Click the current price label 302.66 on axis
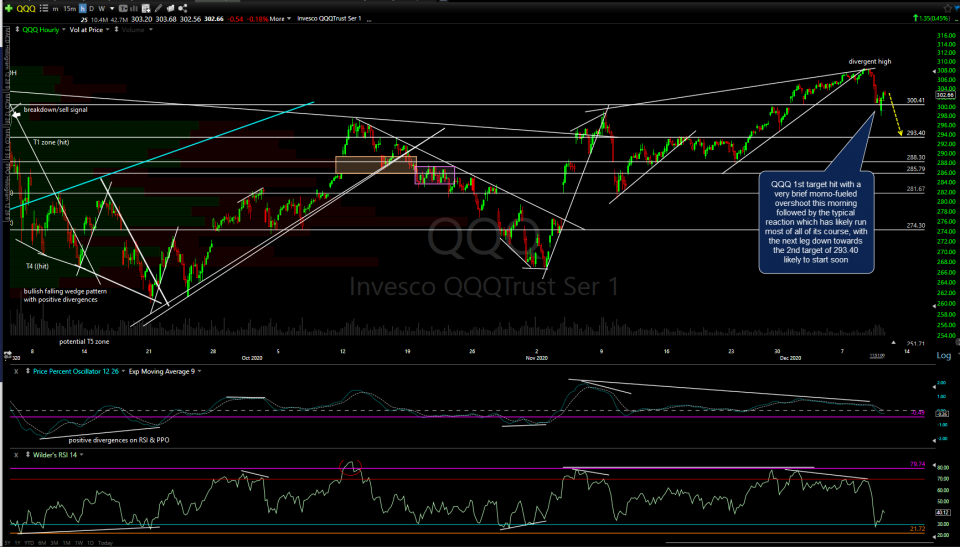 tap(945, 95)
